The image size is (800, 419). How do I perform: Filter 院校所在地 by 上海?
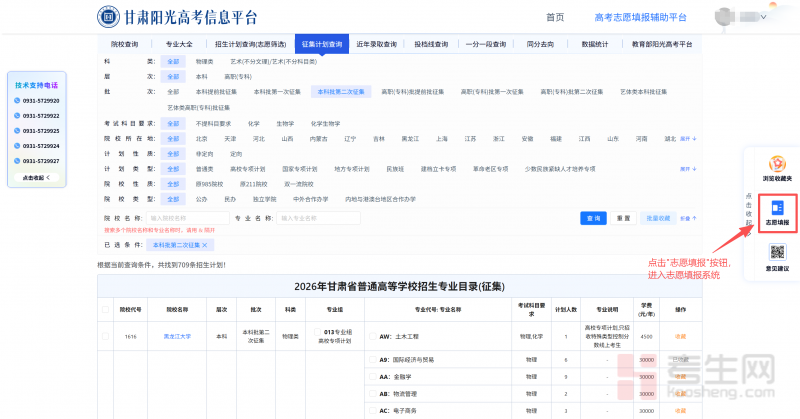point(442,139)
